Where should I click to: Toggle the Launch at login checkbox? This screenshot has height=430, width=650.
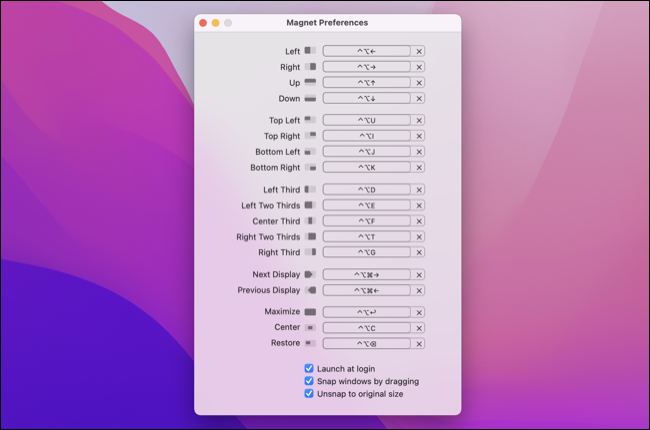[309, 368]
